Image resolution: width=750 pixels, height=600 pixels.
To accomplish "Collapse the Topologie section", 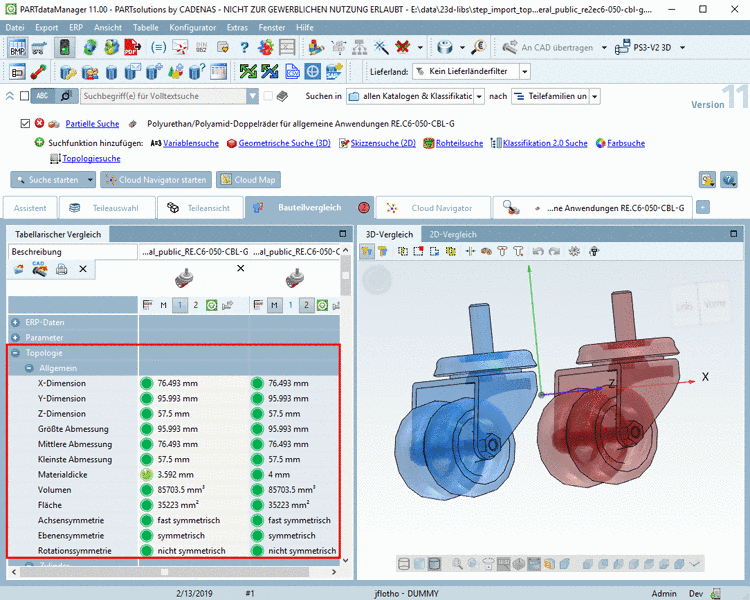I will coord(15,353).
